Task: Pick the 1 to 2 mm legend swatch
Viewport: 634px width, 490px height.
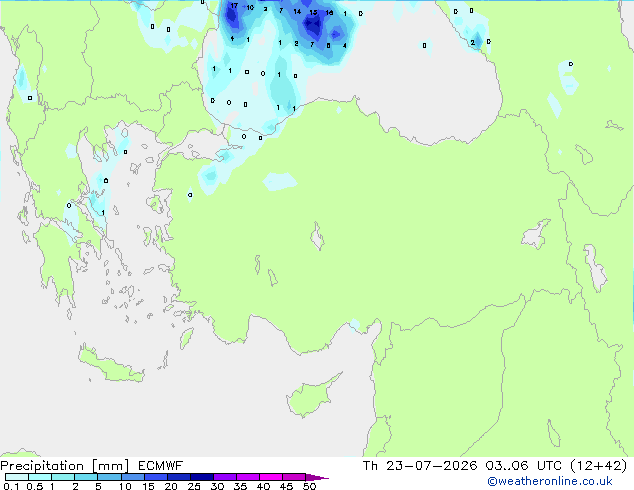Action: tap(63, 477)
